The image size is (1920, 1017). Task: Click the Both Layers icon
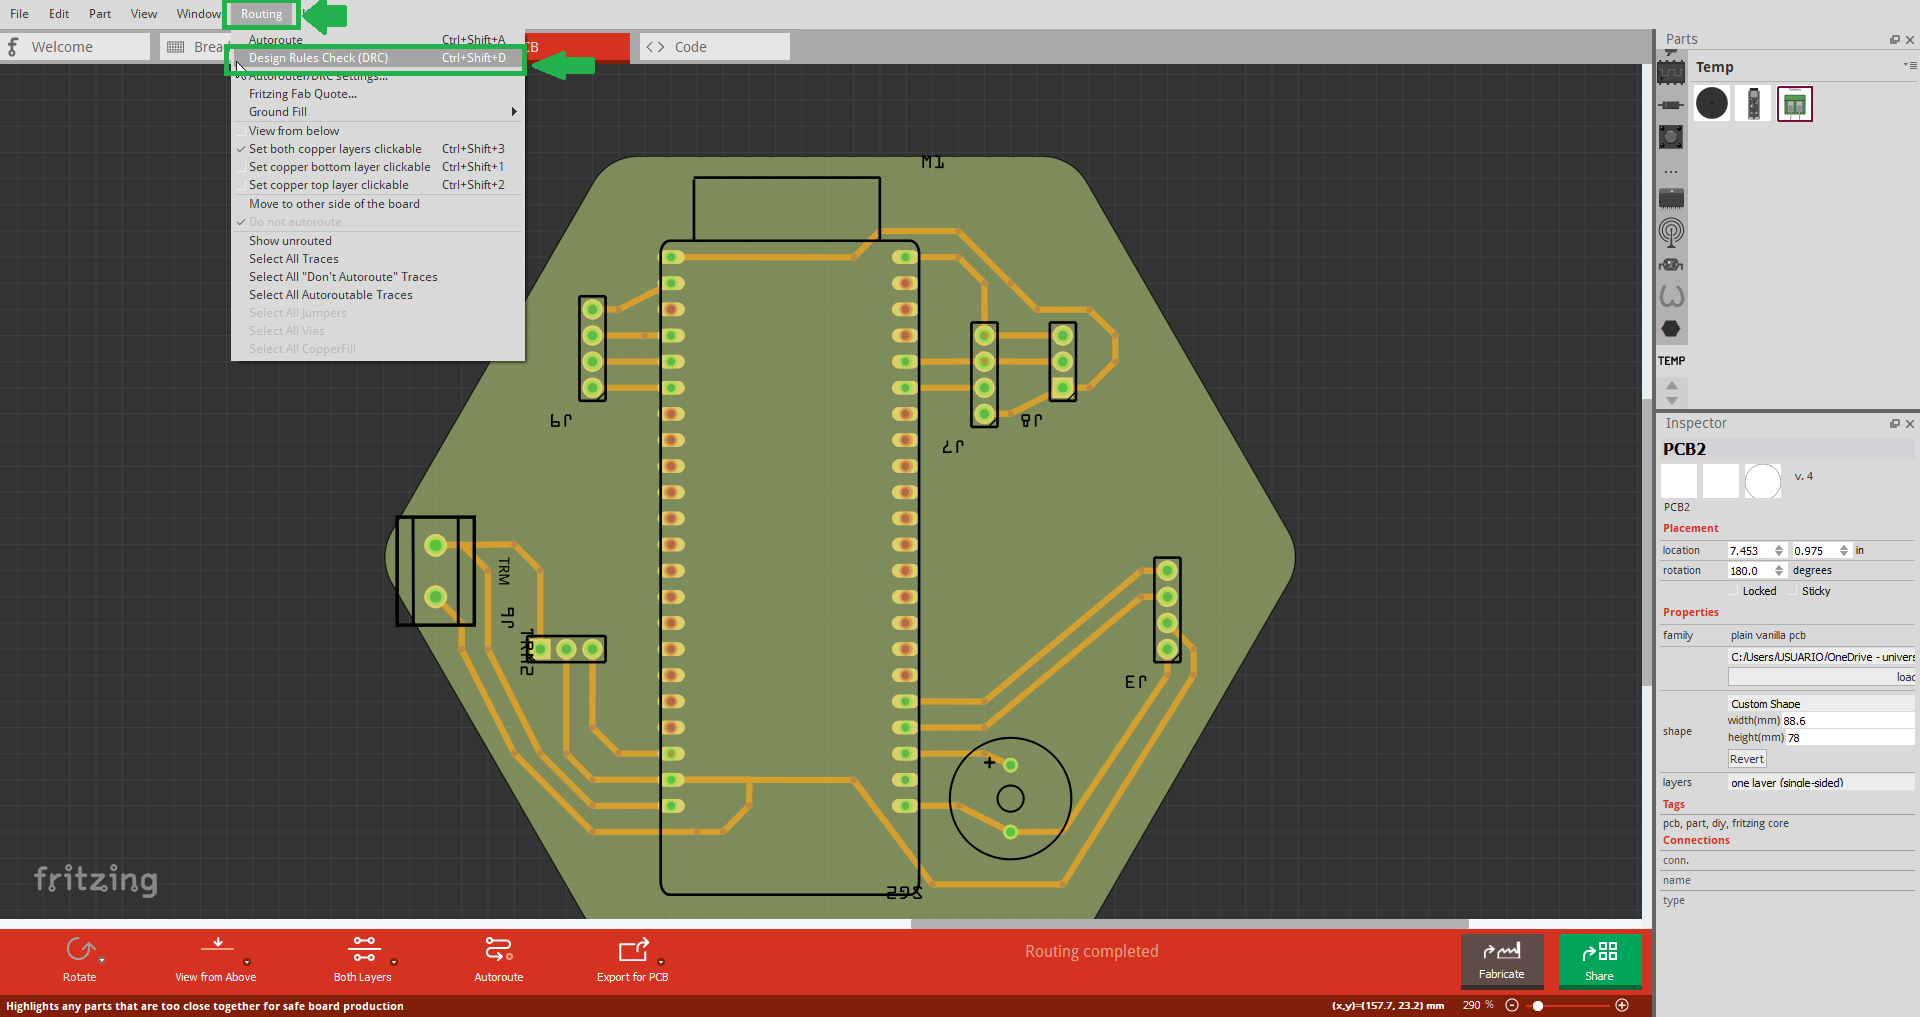tap(363, 948)
